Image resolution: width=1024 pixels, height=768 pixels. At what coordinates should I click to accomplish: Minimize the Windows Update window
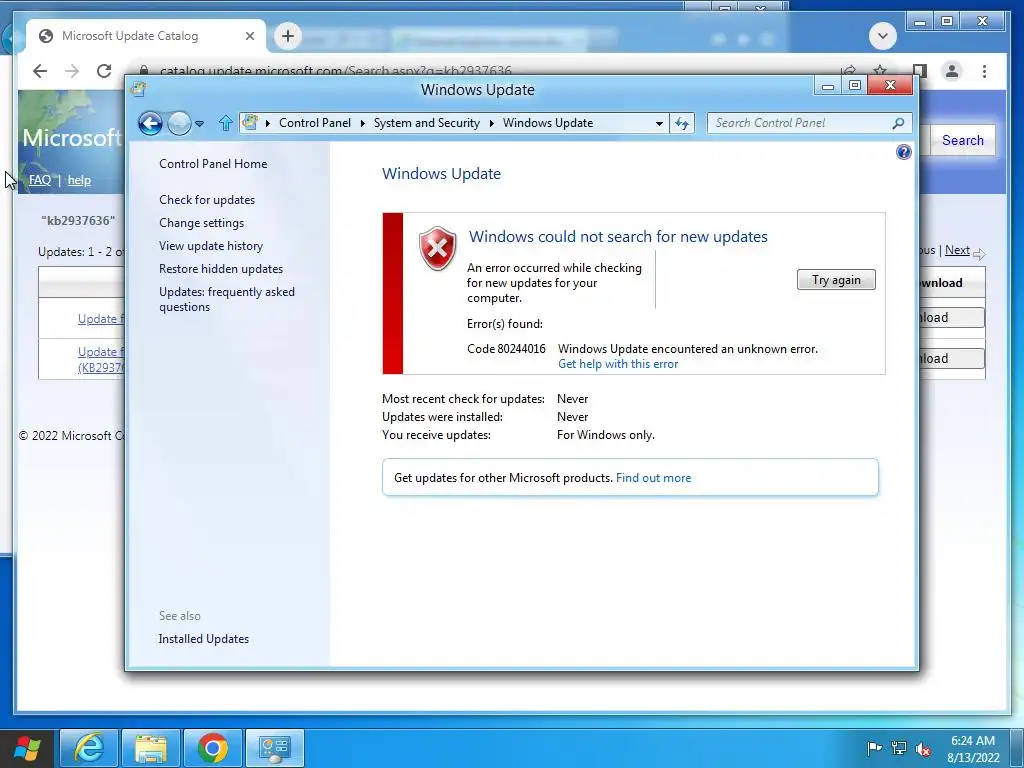827,86
